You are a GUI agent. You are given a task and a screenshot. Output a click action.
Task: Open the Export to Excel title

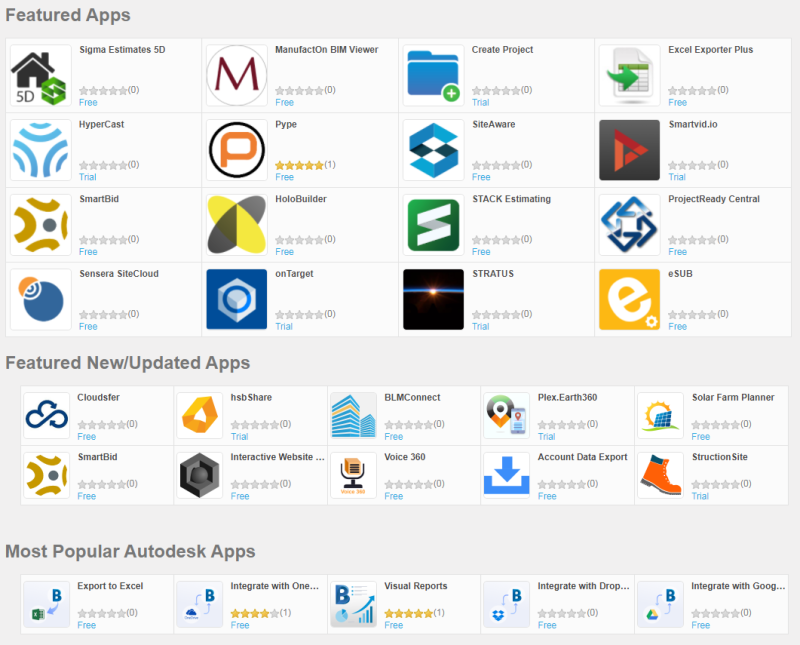click(110, 586)
